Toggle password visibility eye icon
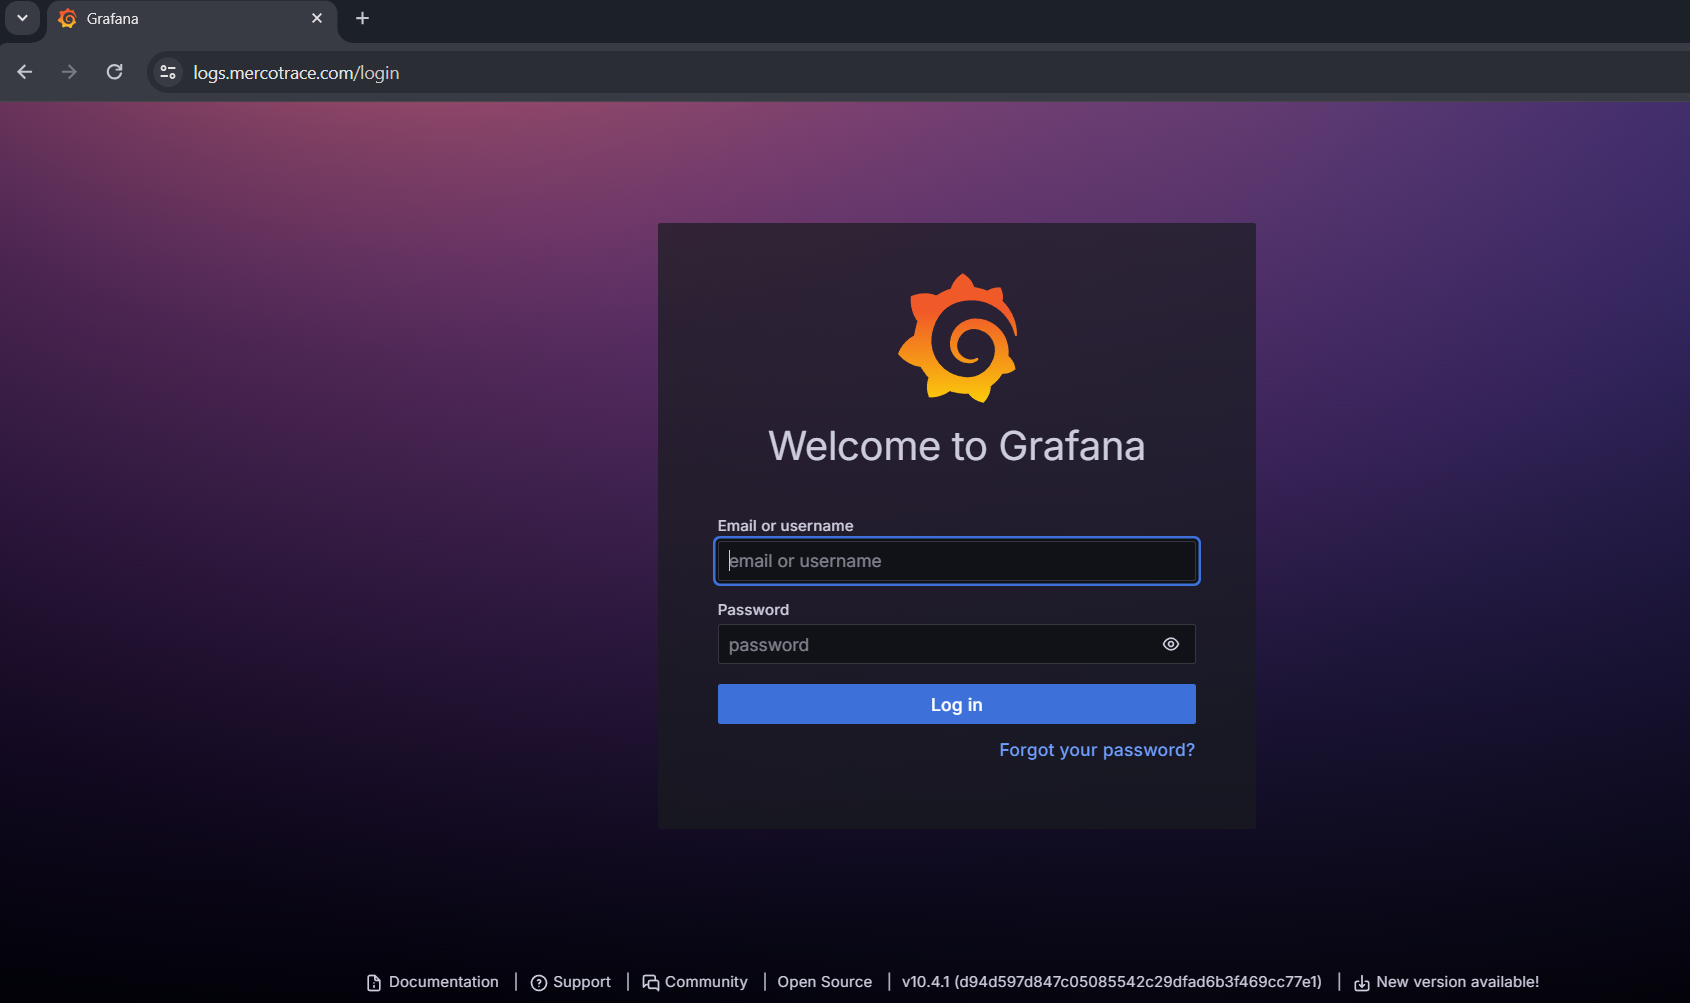Image resolution: width=1690 pixels, height=1003 pixels. (x=1171, y=644)
